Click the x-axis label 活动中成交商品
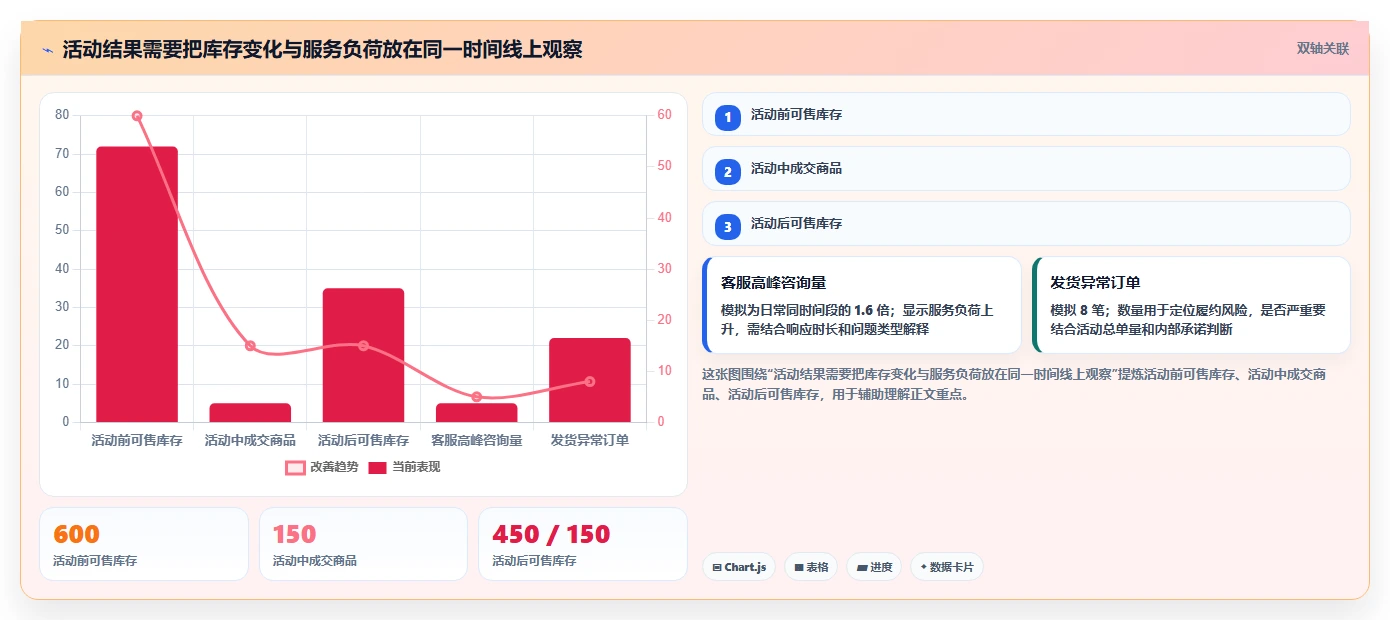Screen dimensions: 1390x620 pos(250,440)
